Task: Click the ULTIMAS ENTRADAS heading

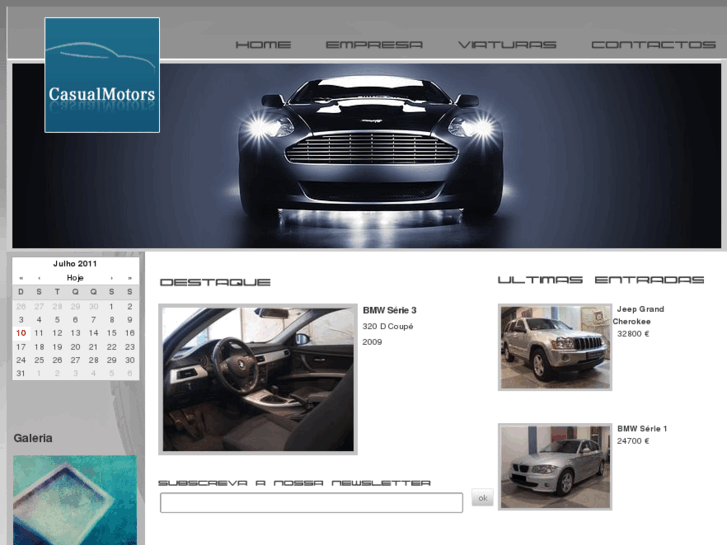Action: [601, 280]
